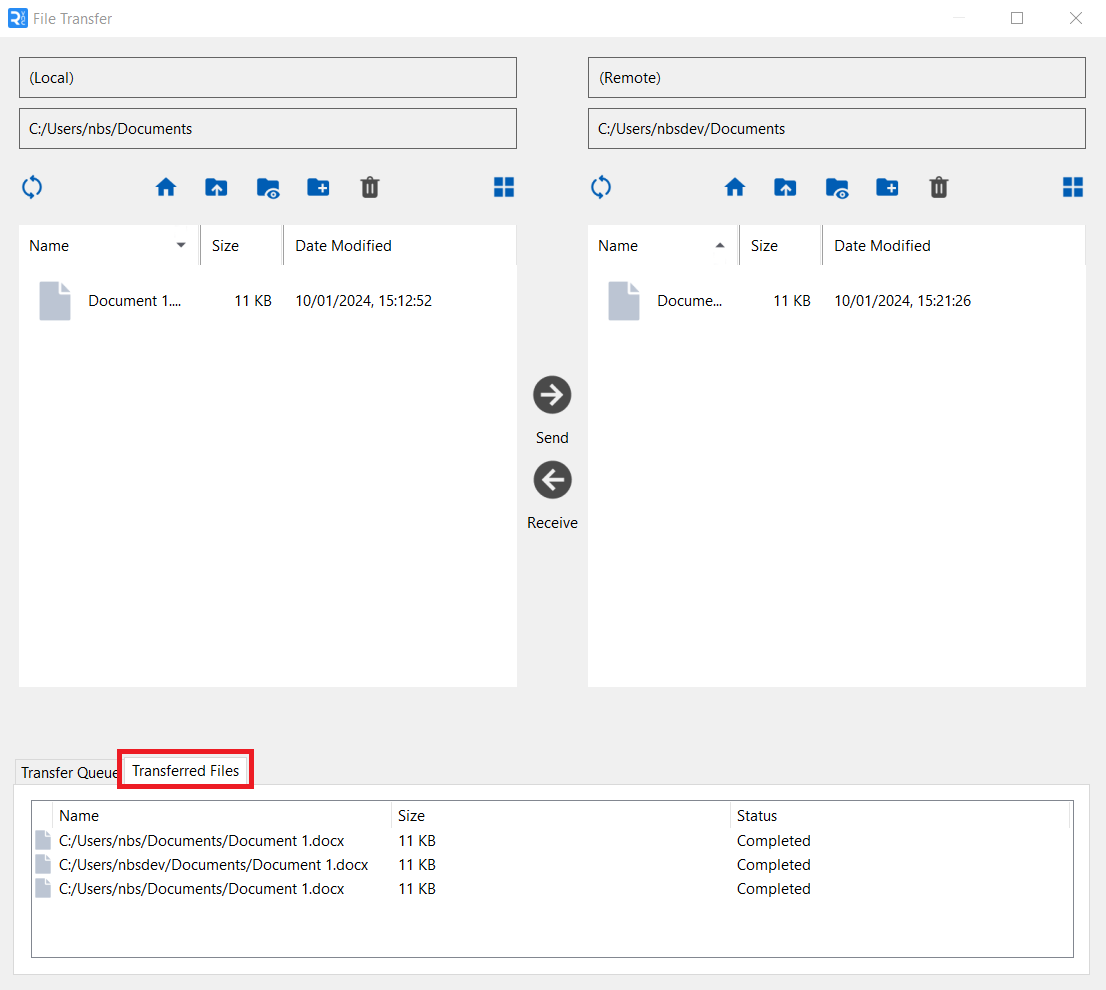
Task: Go to home folder in local panel
Action: [166, 187]
